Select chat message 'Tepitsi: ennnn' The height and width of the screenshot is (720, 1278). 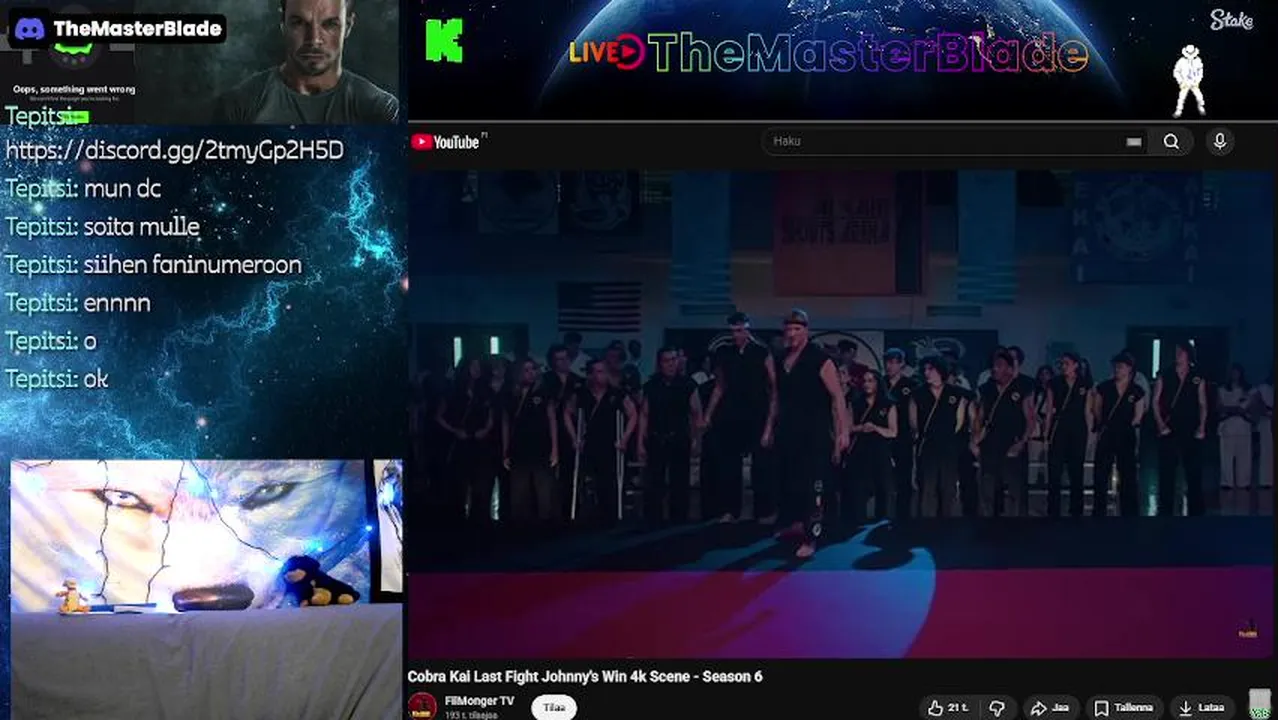(78, 303)
